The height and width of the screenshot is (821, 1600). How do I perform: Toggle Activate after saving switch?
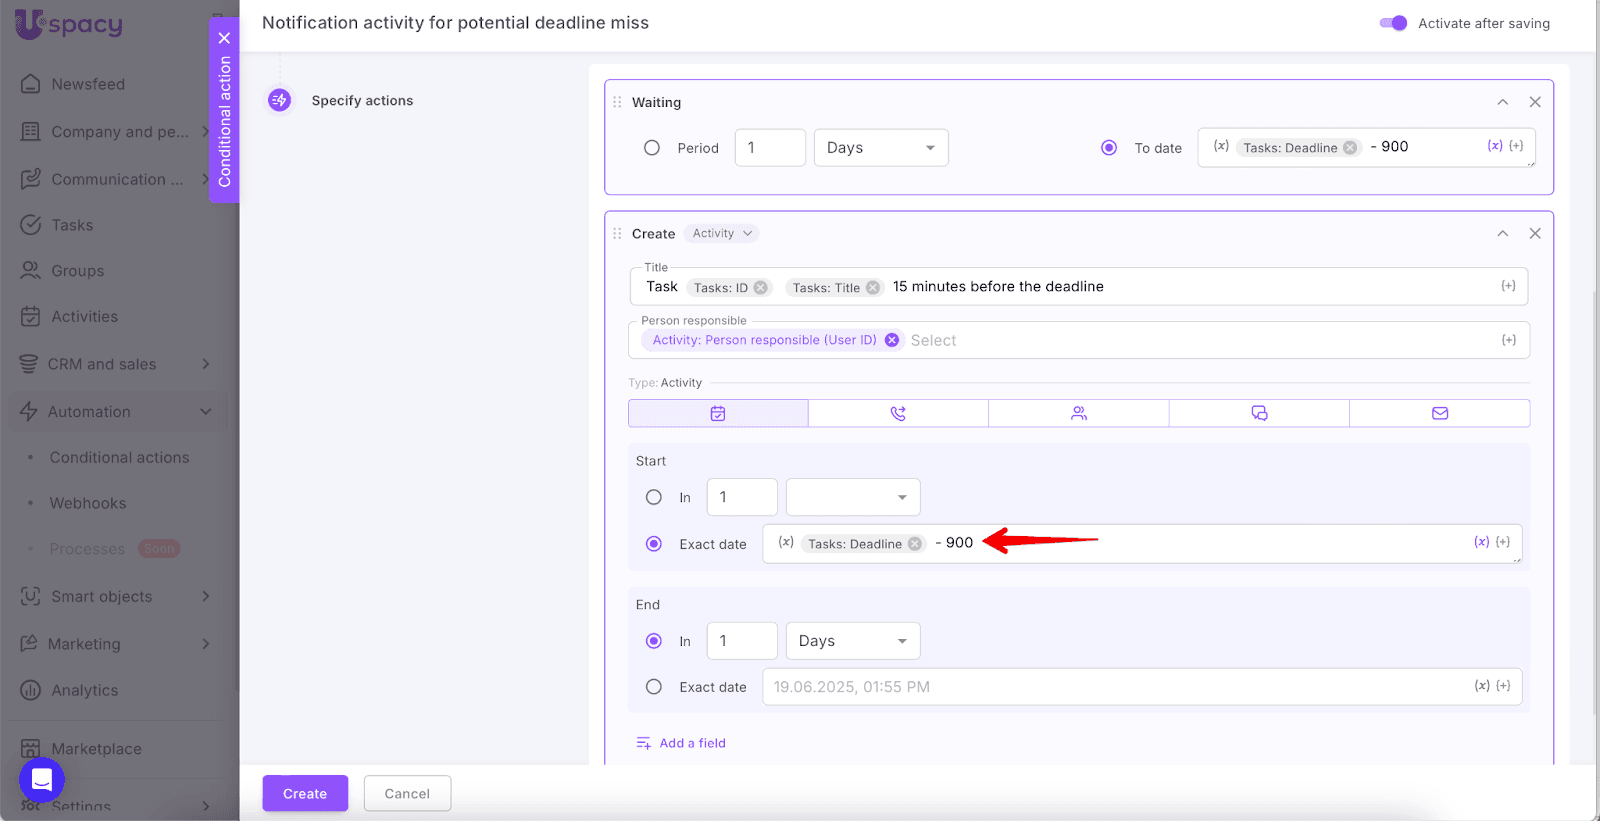click(x=1393, y=23)
